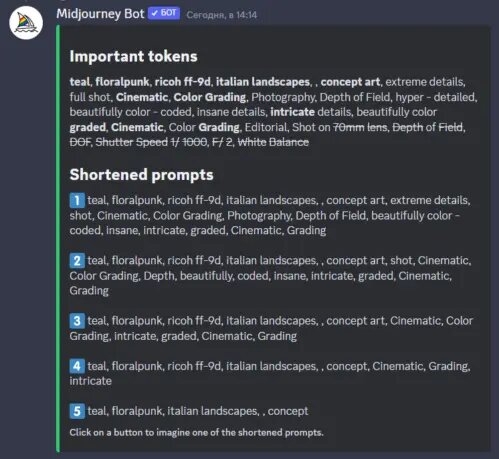Click the bold word floralpunk in tokens
The height and width of the screenshot is (459, 499).
click(x=122, y=82)
